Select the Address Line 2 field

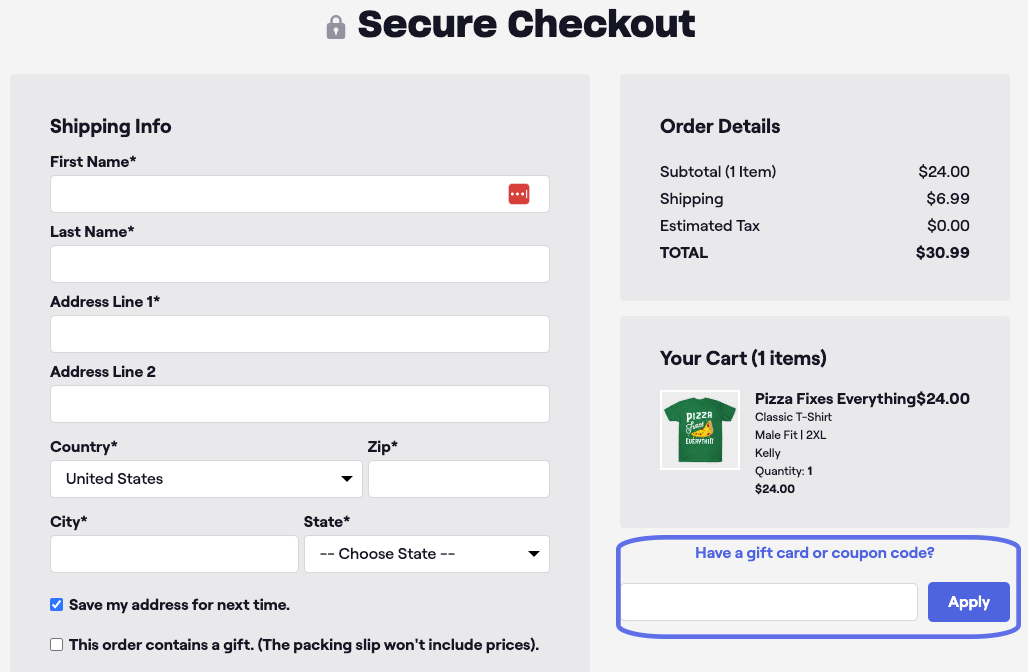tap(299, 404)
